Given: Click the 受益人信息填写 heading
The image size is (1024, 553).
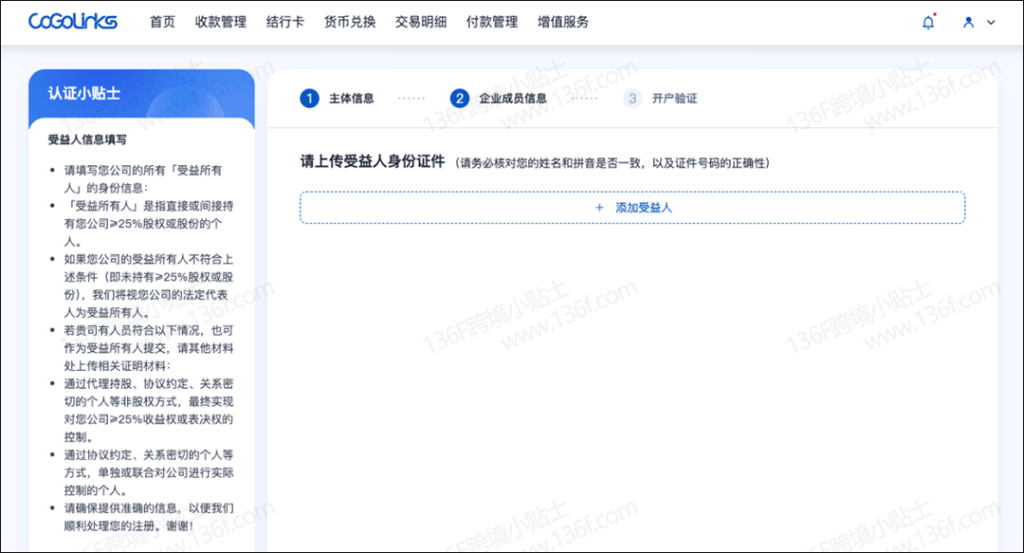Looking at the screenshot, I should coord(88,140).
